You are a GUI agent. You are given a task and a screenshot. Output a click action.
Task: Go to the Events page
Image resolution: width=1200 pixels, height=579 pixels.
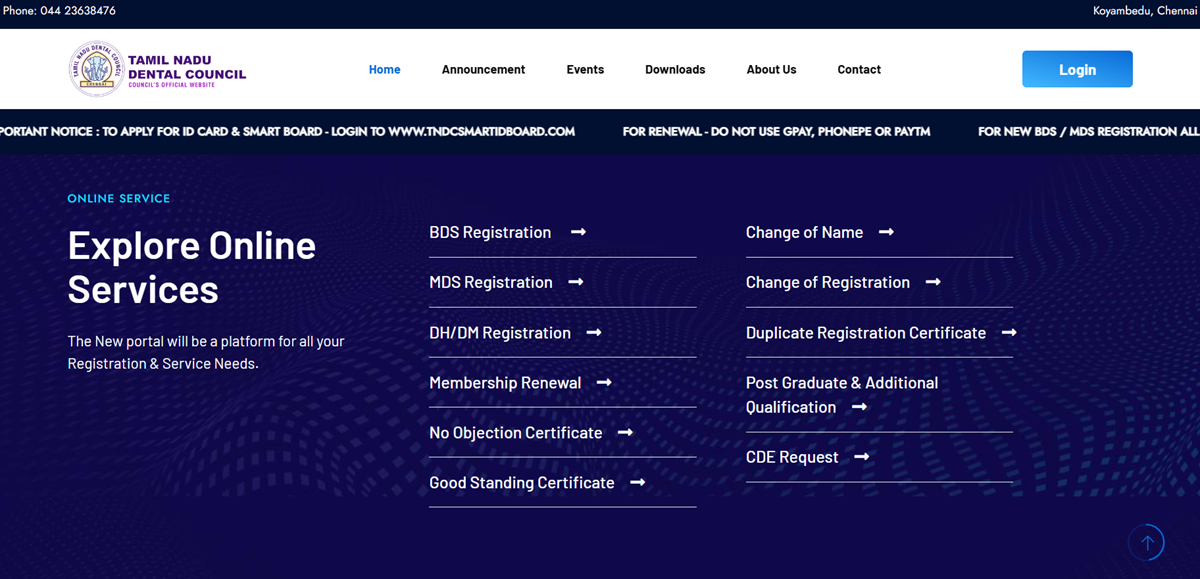(x=585, y=70)
